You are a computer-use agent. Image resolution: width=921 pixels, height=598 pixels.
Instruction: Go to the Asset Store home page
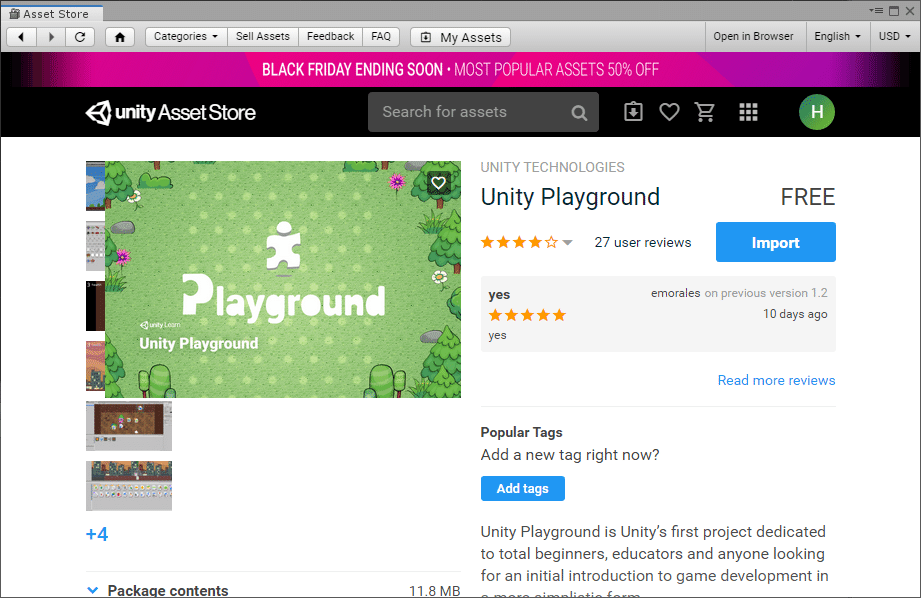120,37
